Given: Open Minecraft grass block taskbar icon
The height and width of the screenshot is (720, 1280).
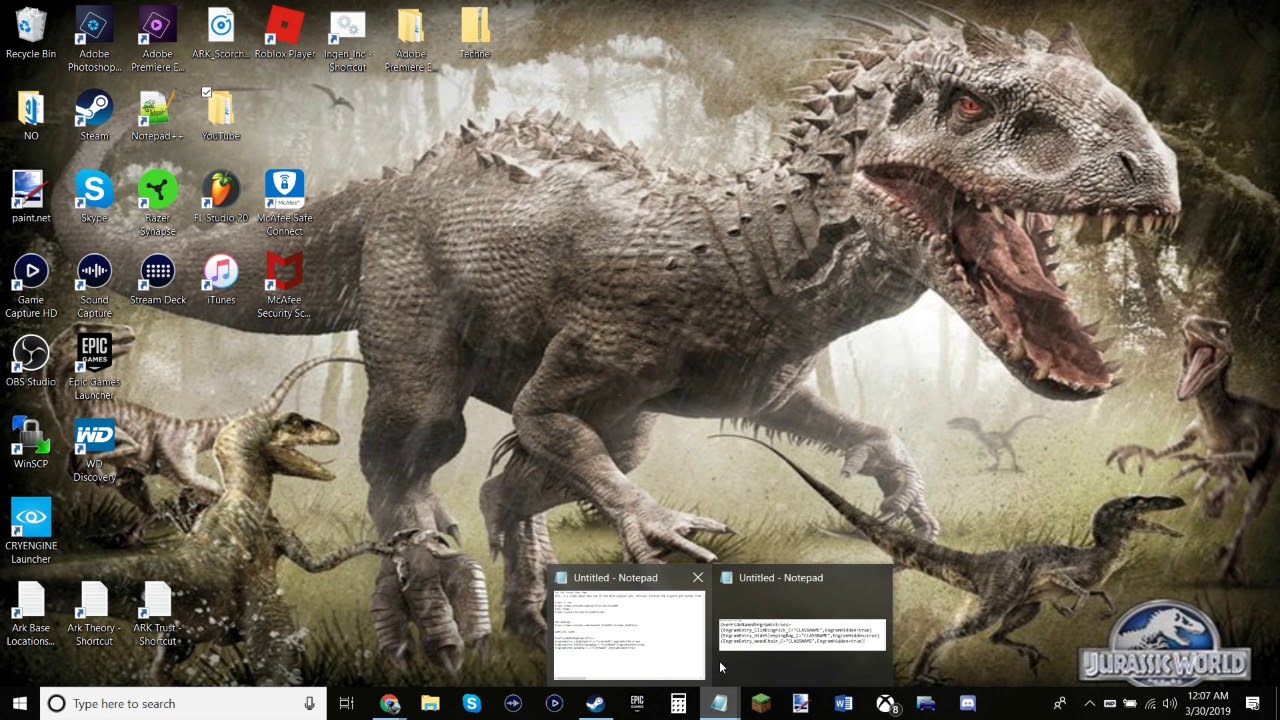Looking at the screenshot, I should click(x=761, y=704).
